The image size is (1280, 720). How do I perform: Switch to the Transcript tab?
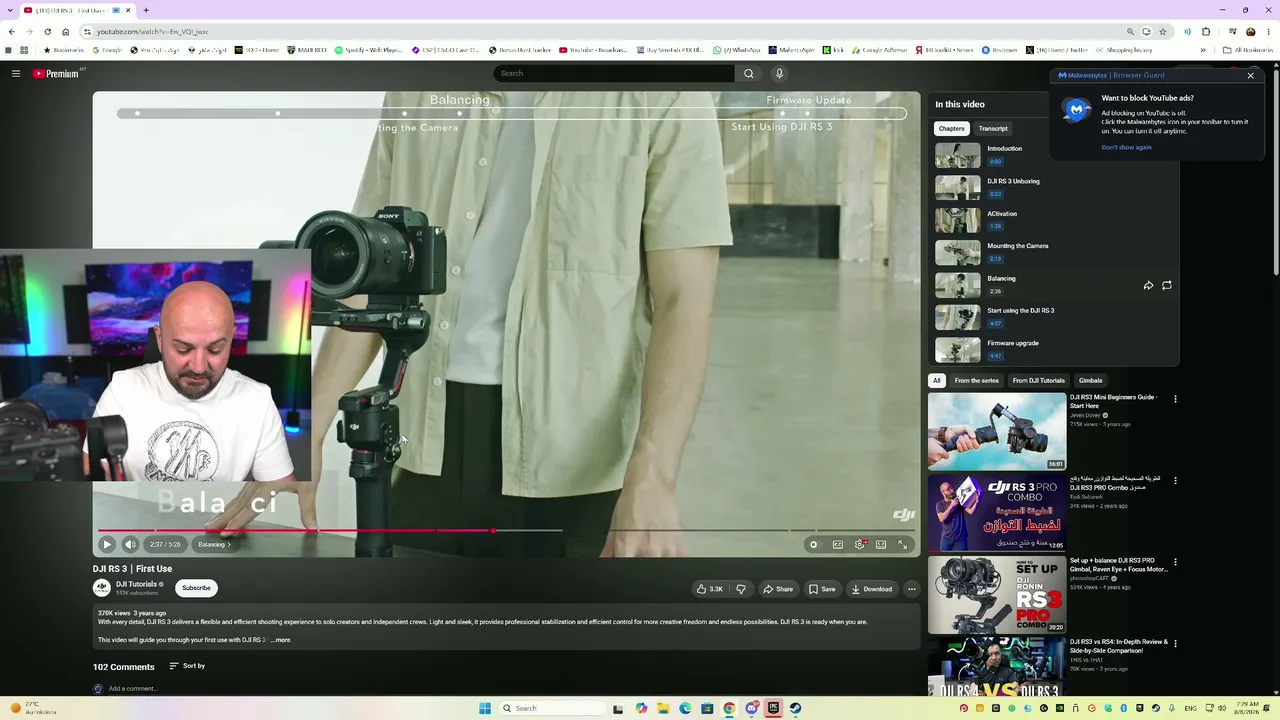[993, 128]
